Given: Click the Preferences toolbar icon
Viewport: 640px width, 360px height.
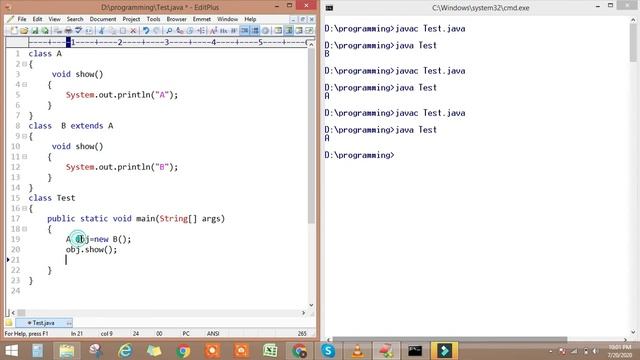Looking at the screenshot, I should coord(265,31).
